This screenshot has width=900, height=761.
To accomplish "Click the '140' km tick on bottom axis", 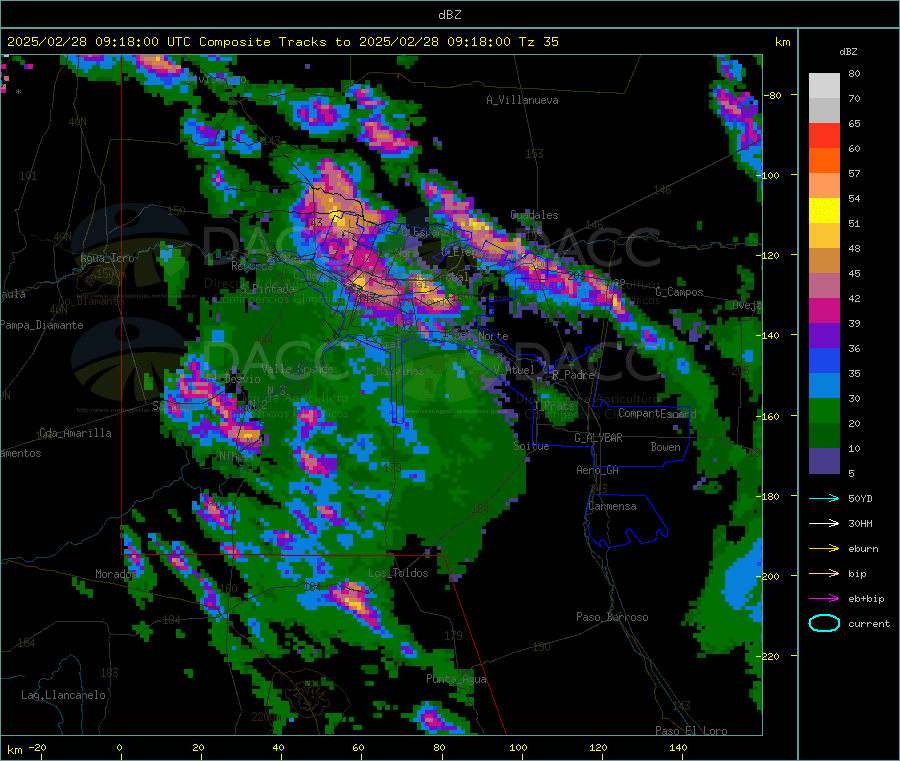I will [x=678, y=748].
